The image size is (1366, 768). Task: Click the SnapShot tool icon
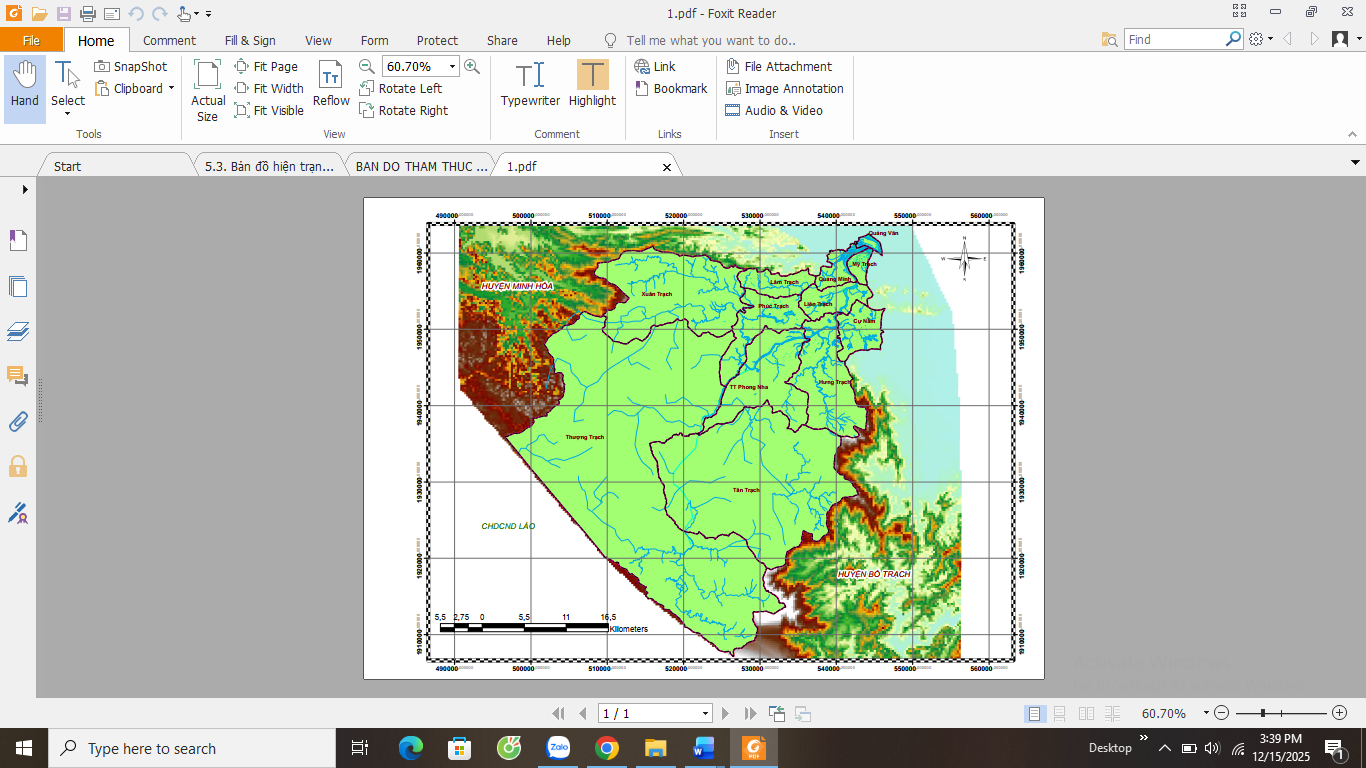103,67
